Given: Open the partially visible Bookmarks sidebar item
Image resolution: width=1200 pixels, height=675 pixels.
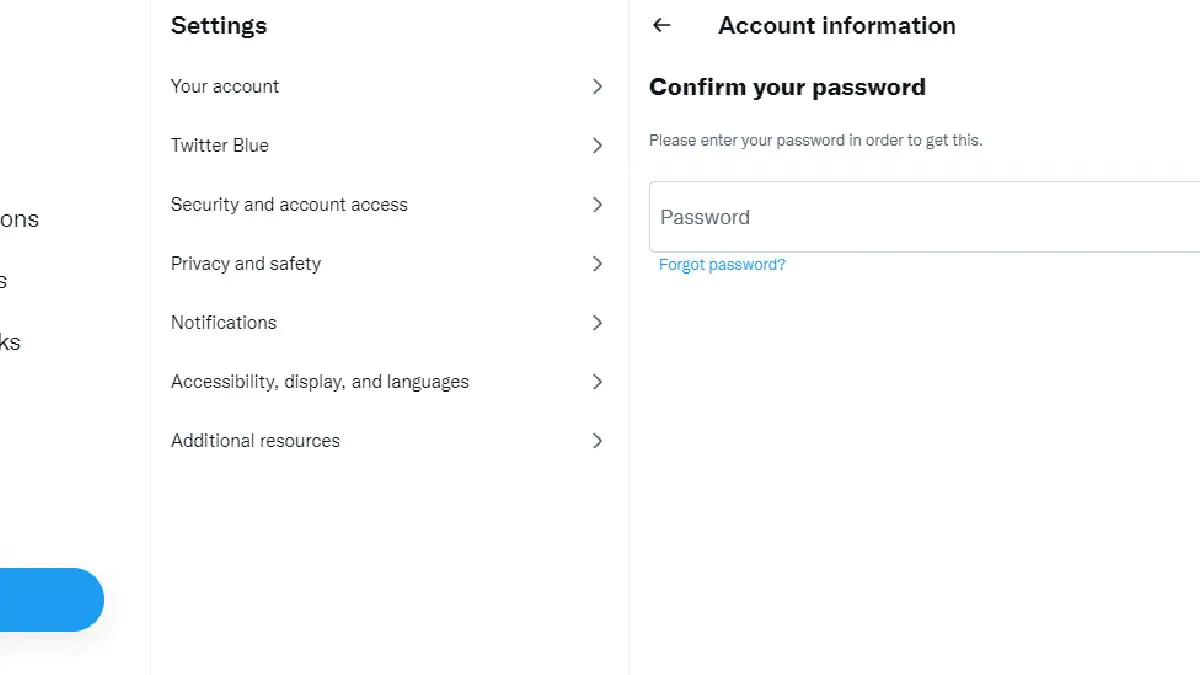Looking at the screenshot, I should point(9,343).
